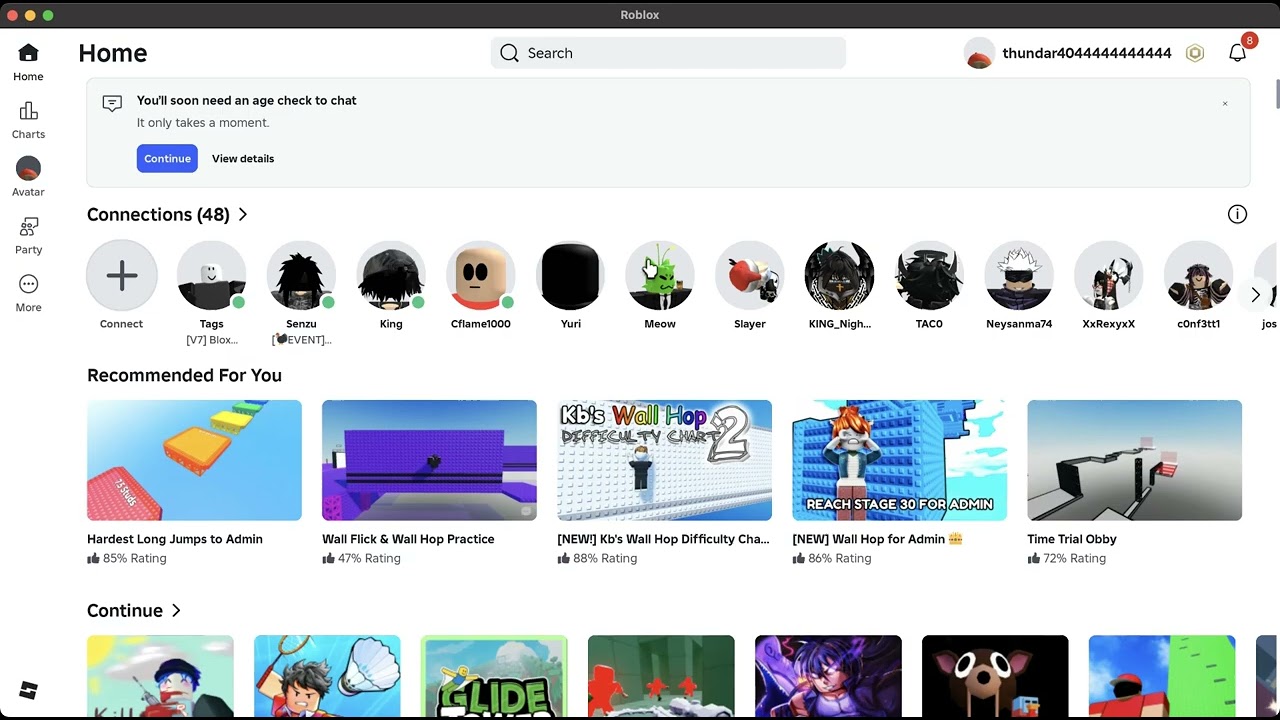This screenshot has width=1280, height=720.
Task: Open connection King's avatar
Action: (x=391, y=275)
